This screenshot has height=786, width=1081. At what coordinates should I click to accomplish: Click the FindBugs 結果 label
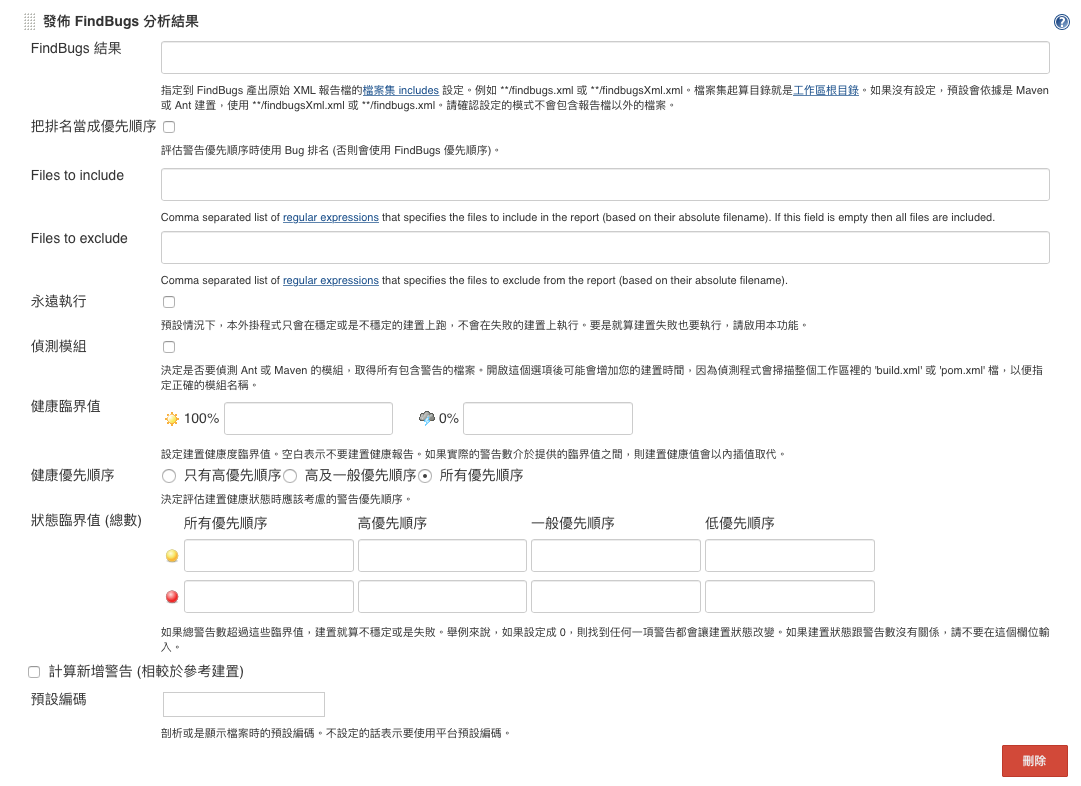pyautogui.click(x=76, y=48)
